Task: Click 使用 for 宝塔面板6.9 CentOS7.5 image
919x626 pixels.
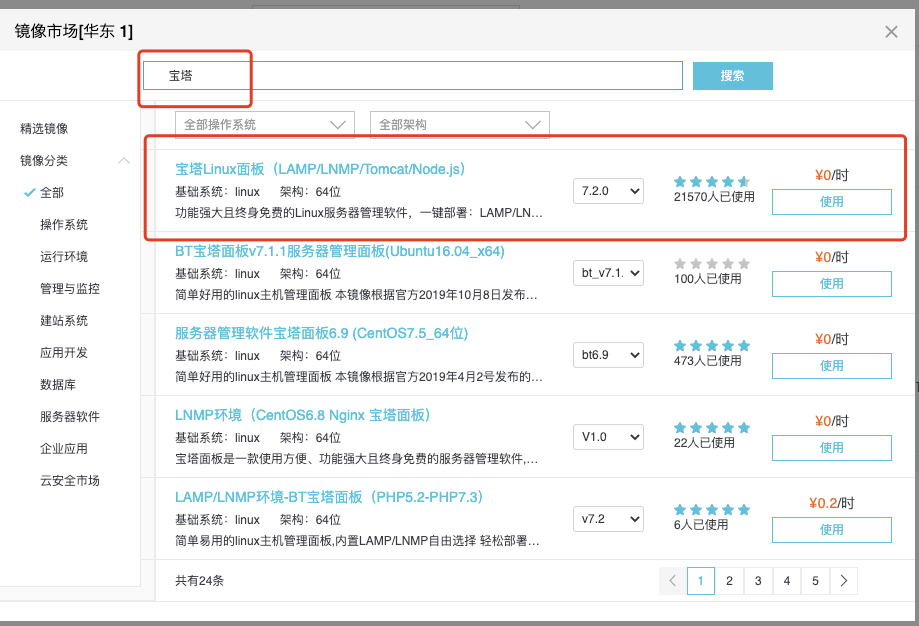Action: point(832,366)
